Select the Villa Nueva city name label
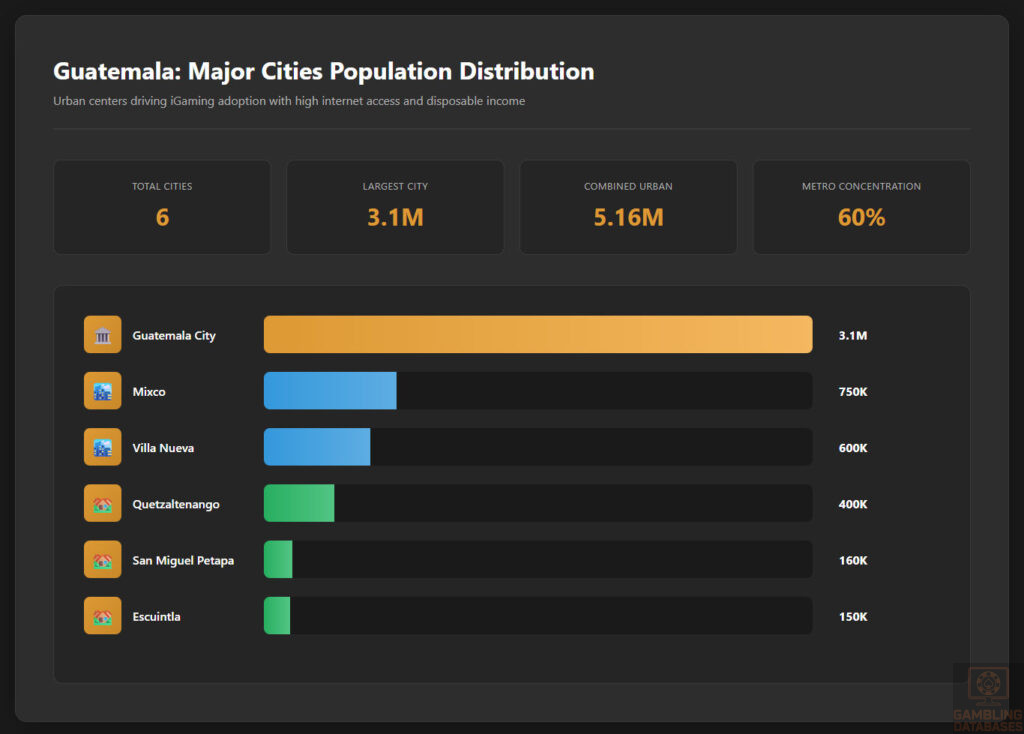The image size is (1024, 734). 162,447
